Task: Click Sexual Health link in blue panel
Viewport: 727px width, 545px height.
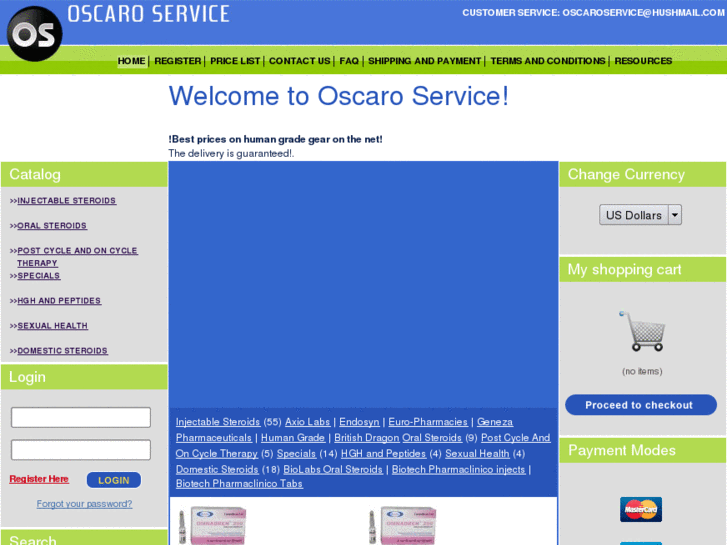Action: click(477, 453)
